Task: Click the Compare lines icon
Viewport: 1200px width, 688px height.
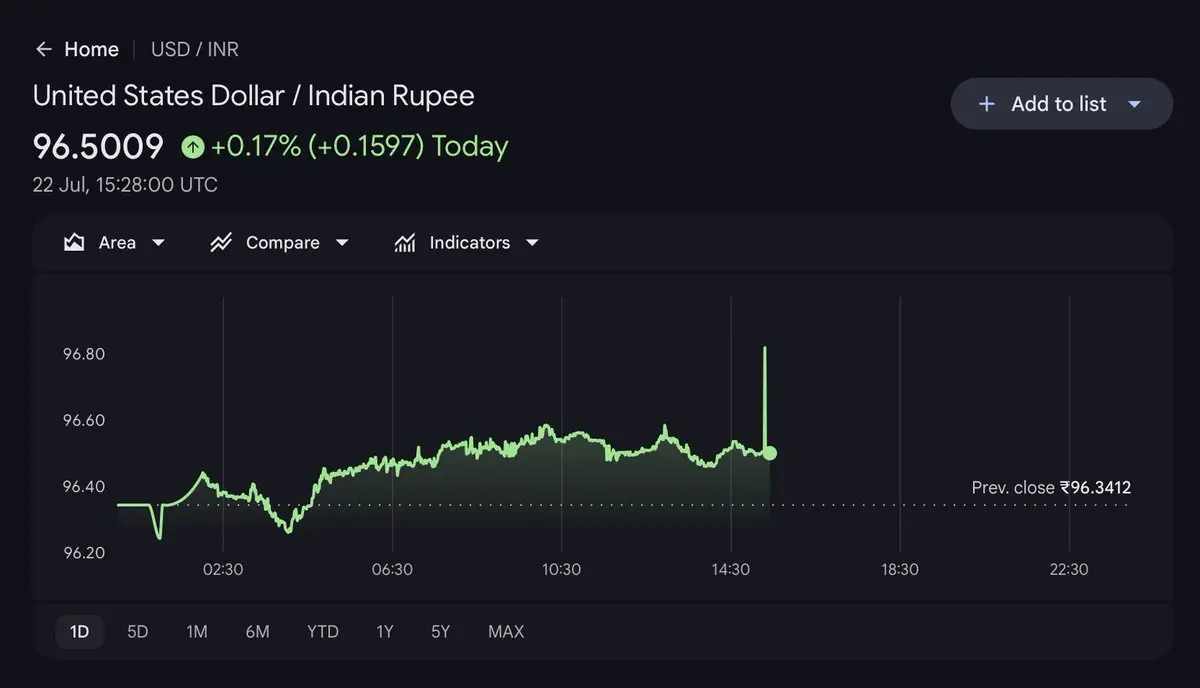Action: tap(221, 243)
